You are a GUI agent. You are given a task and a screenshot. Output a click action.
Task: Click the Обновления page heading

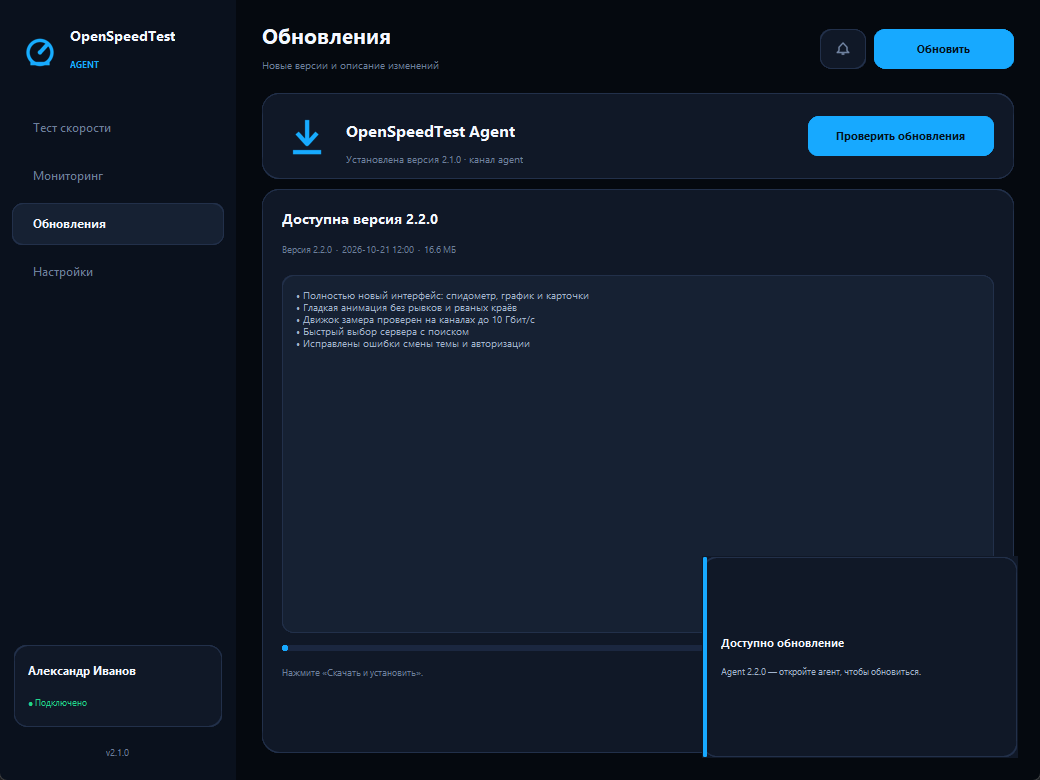326,36
